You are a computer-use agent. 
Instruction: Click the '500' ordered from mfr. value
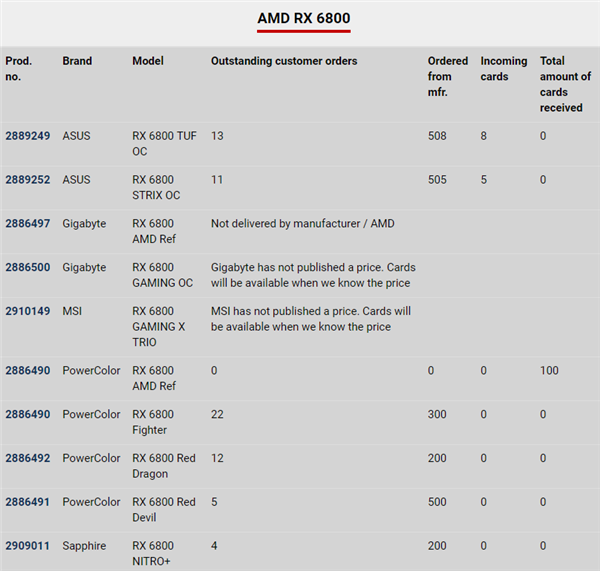point(437,502)
